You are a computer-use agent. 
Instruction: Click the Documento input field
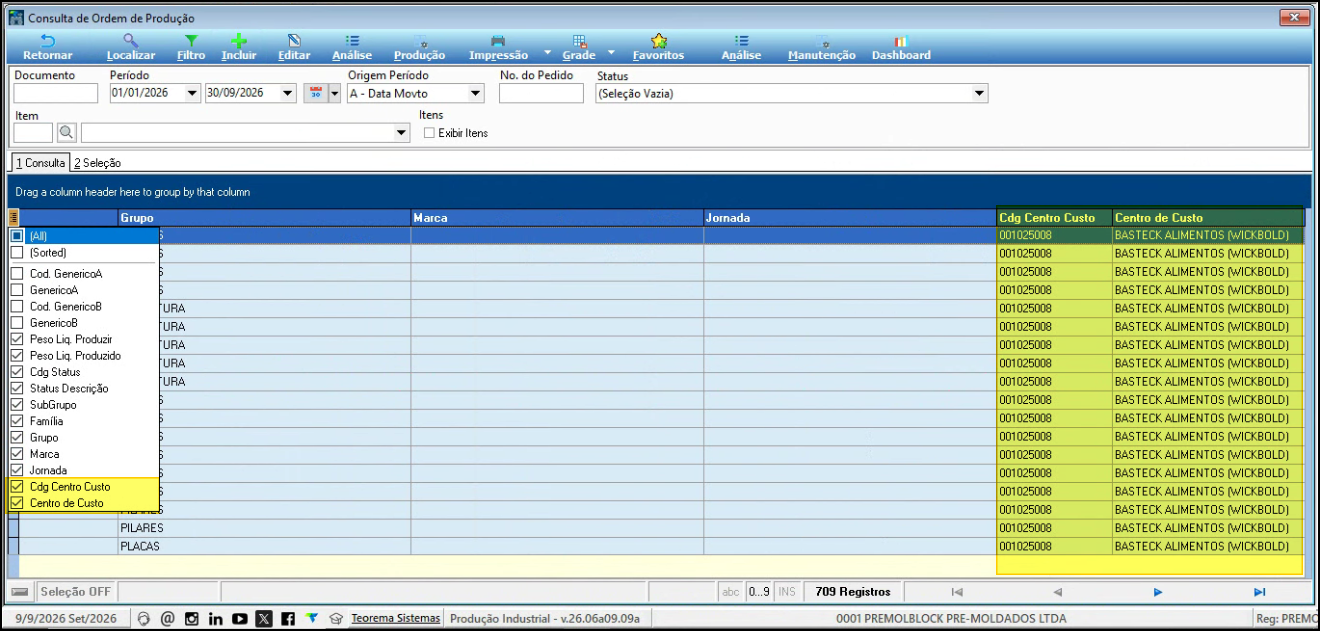tap(56, 94)
